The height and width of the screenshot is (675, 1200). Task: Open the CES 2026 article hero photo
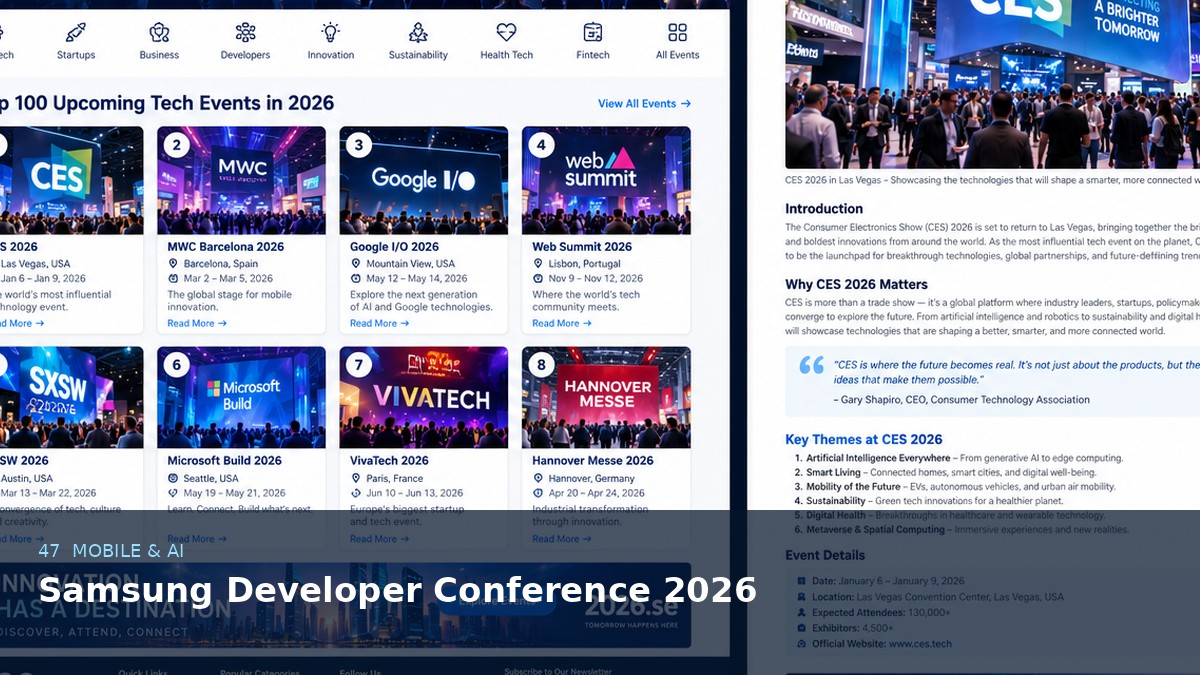coord(992,84)
